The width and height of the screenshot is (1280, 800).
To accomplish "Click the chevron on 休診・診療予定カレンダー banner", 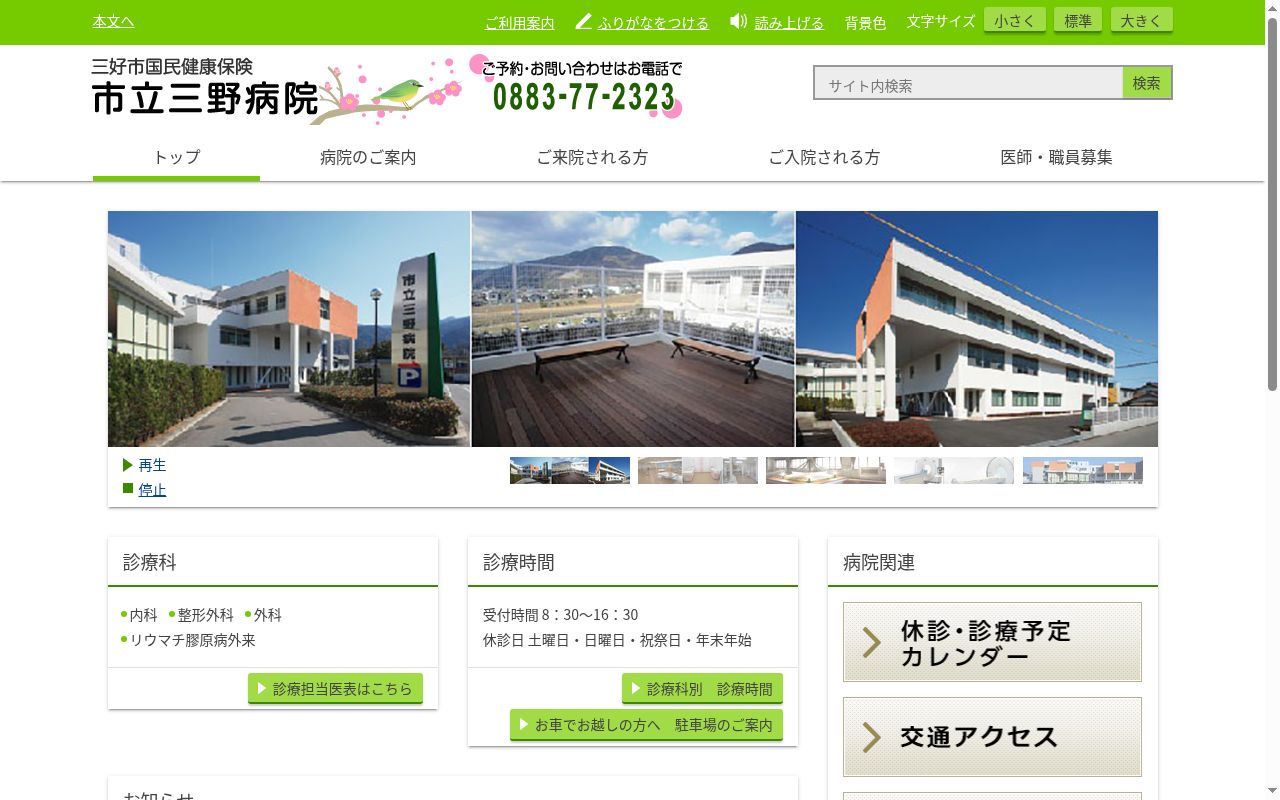I will (x=872, y=642).
